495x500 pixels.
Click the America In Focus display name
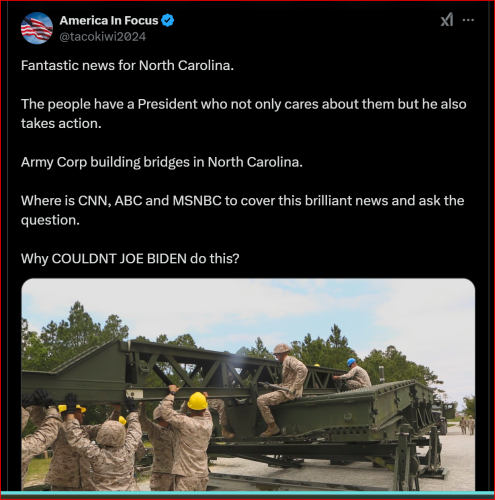pos(109,21)
